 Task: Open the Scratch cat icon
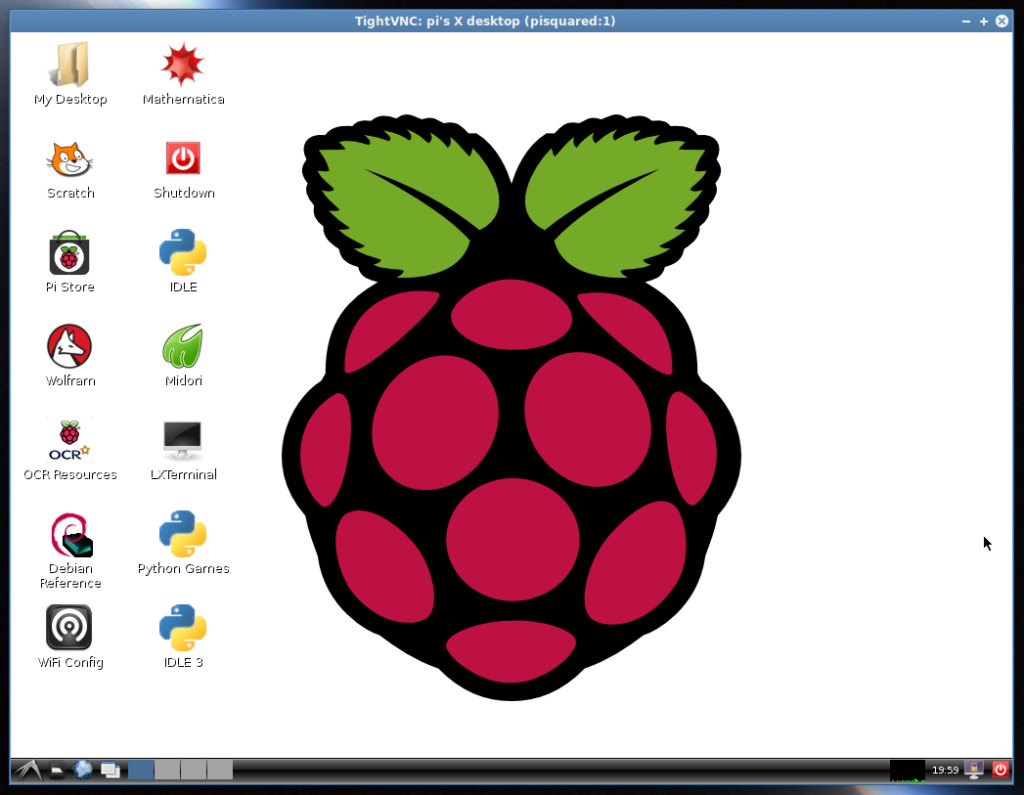tap(70, 159)
